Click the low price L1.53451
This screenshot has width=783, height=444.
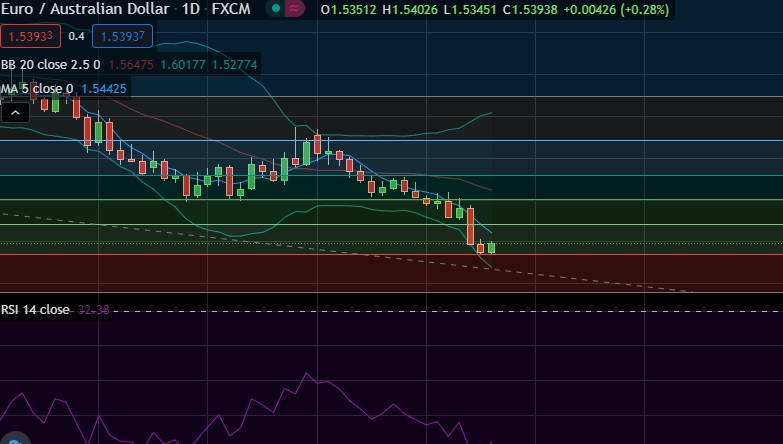point(470,9)
